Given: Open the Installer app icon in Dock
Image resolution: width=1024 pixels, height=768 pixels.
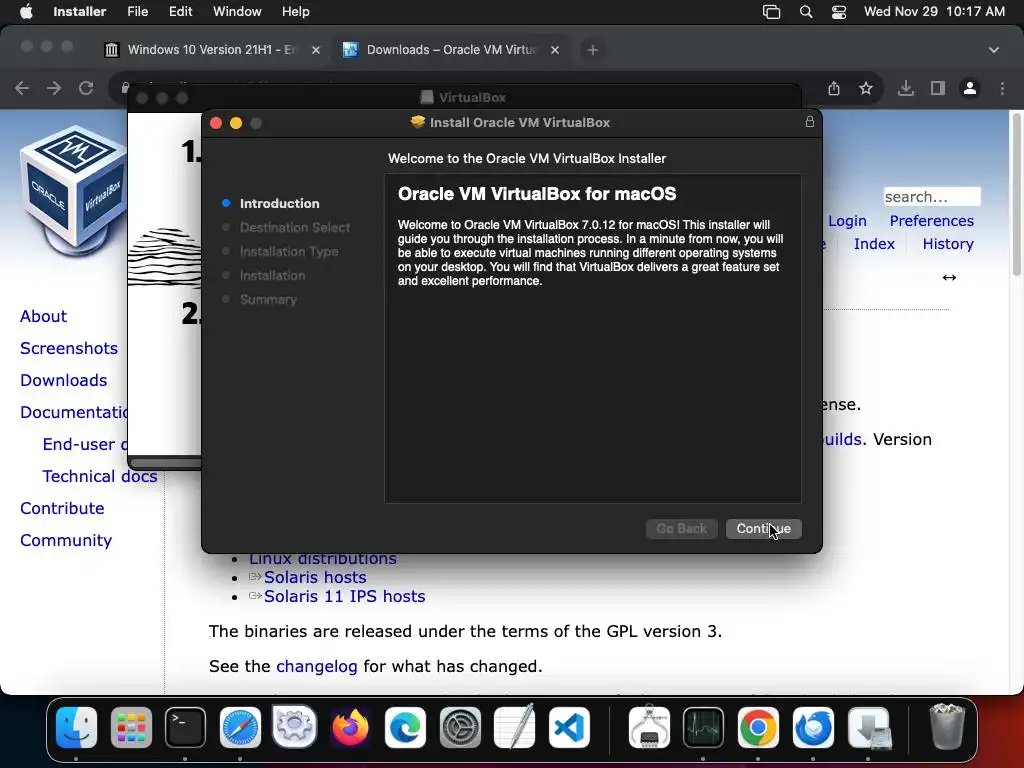Looking at the screenshot, I should [869, 727].
